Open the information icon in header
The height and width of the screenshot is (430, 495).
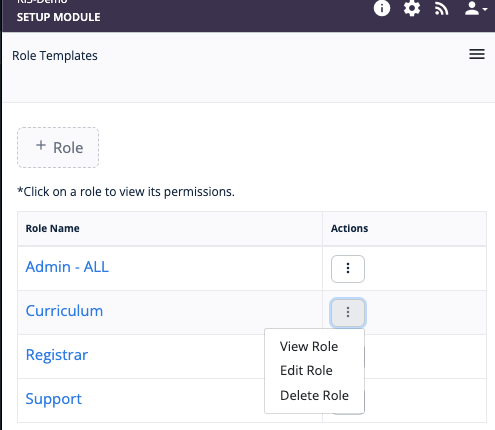pos(382,8)
